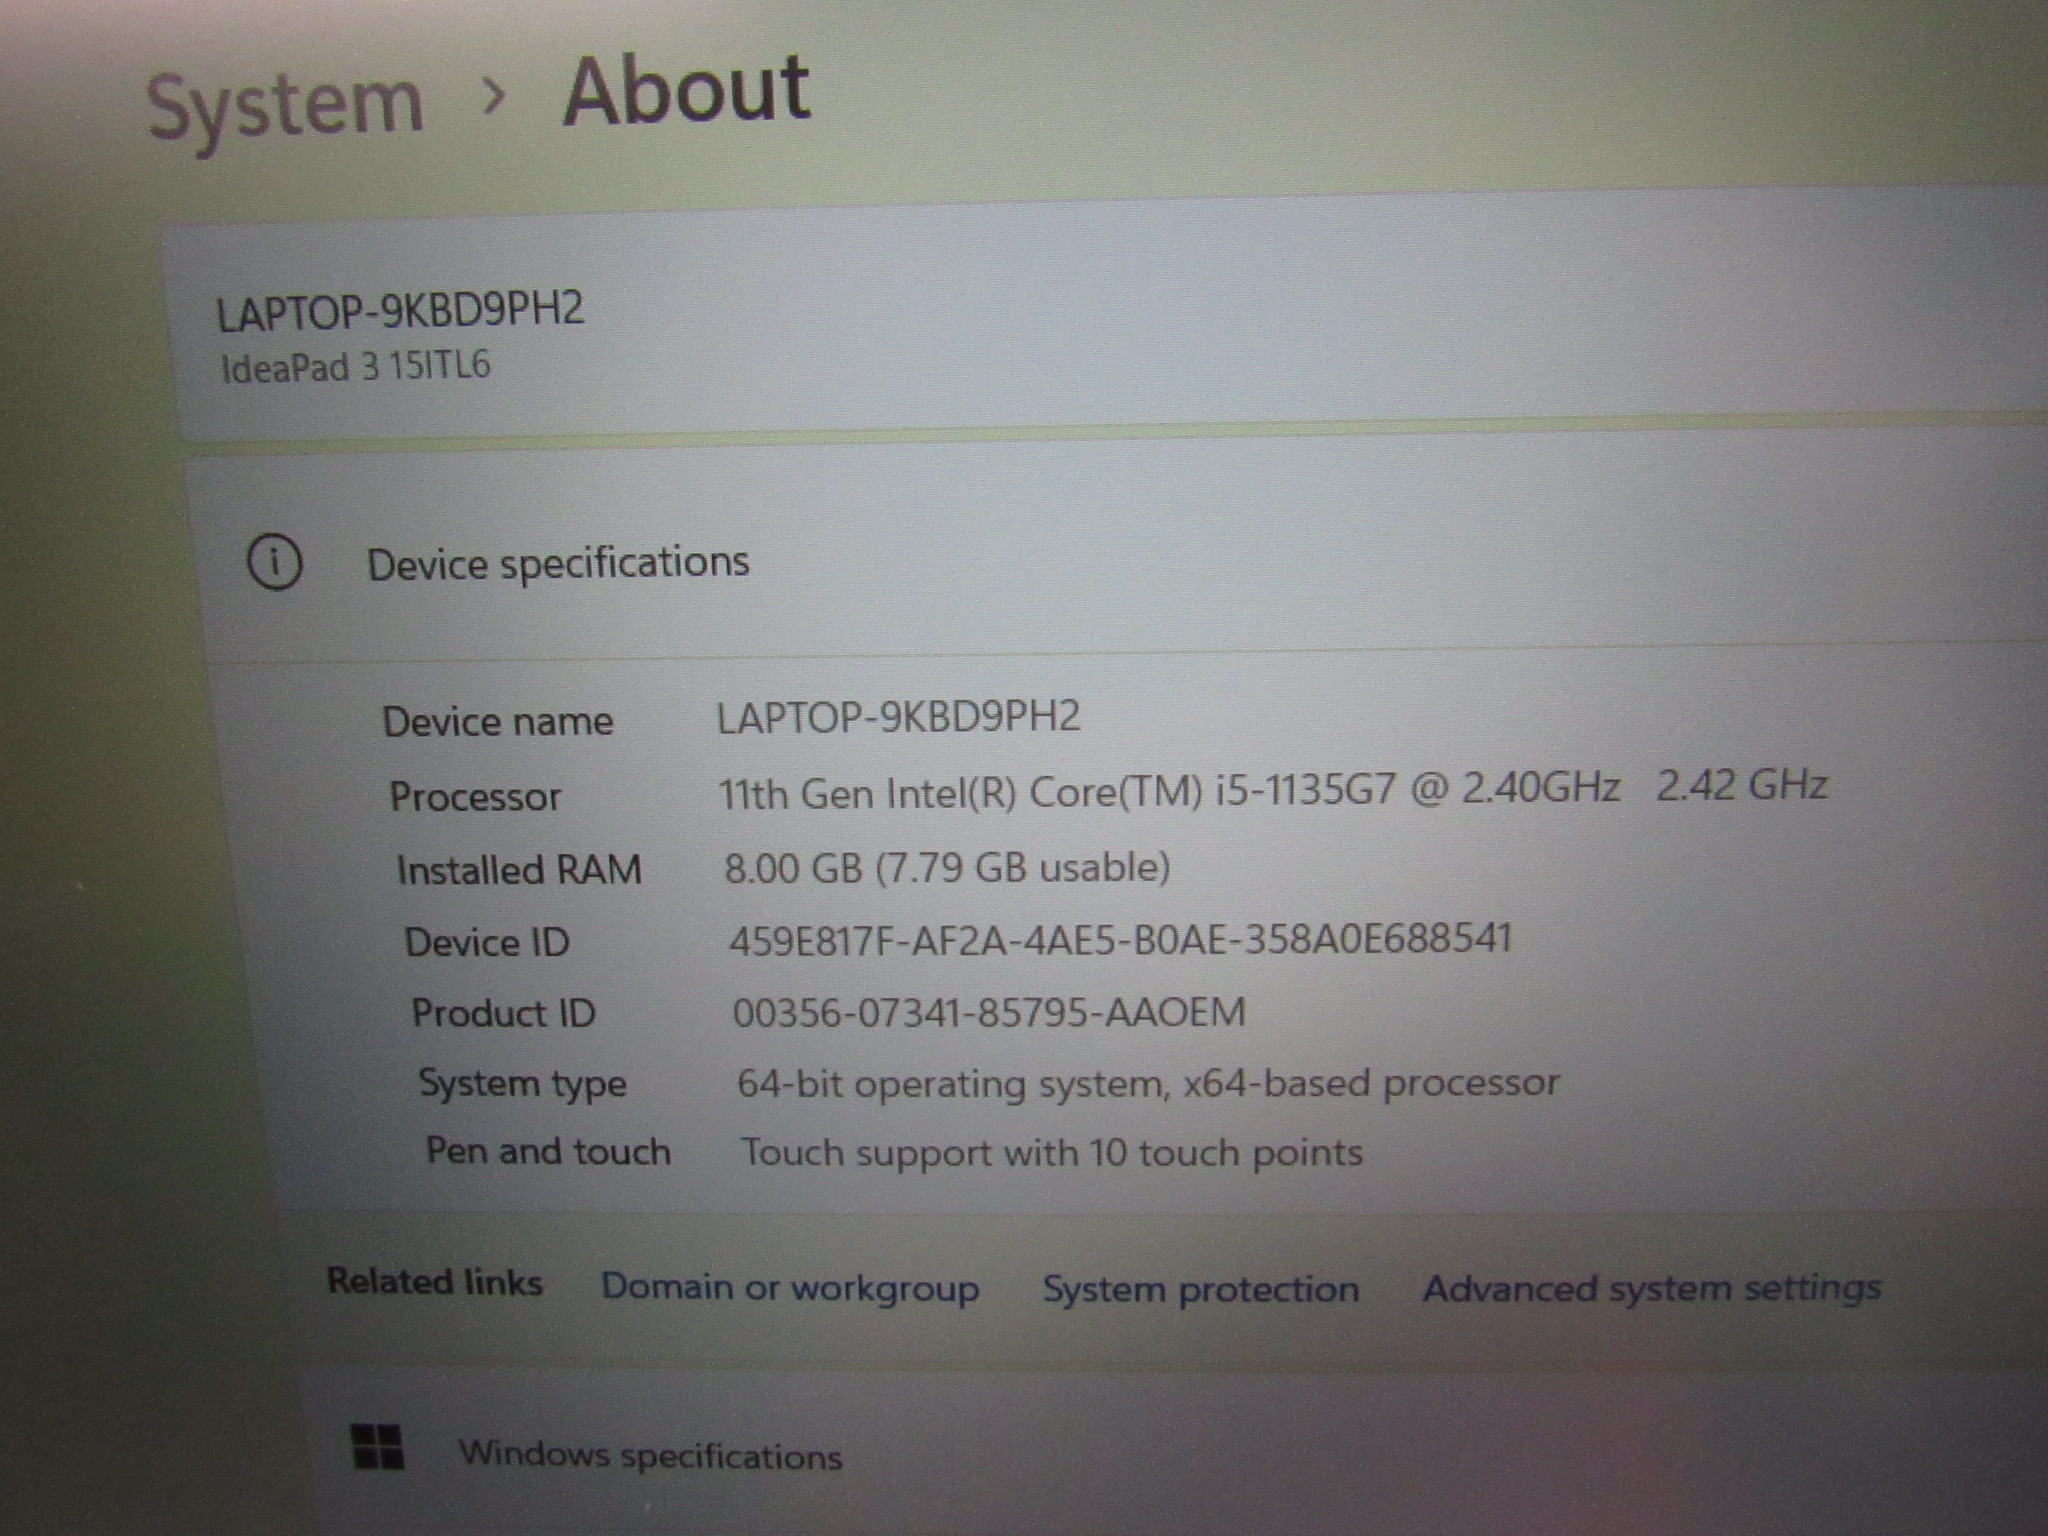Select the Device ID value
The width and height of the screenshot is (2048, 1536).
(x=1120, y=940)
